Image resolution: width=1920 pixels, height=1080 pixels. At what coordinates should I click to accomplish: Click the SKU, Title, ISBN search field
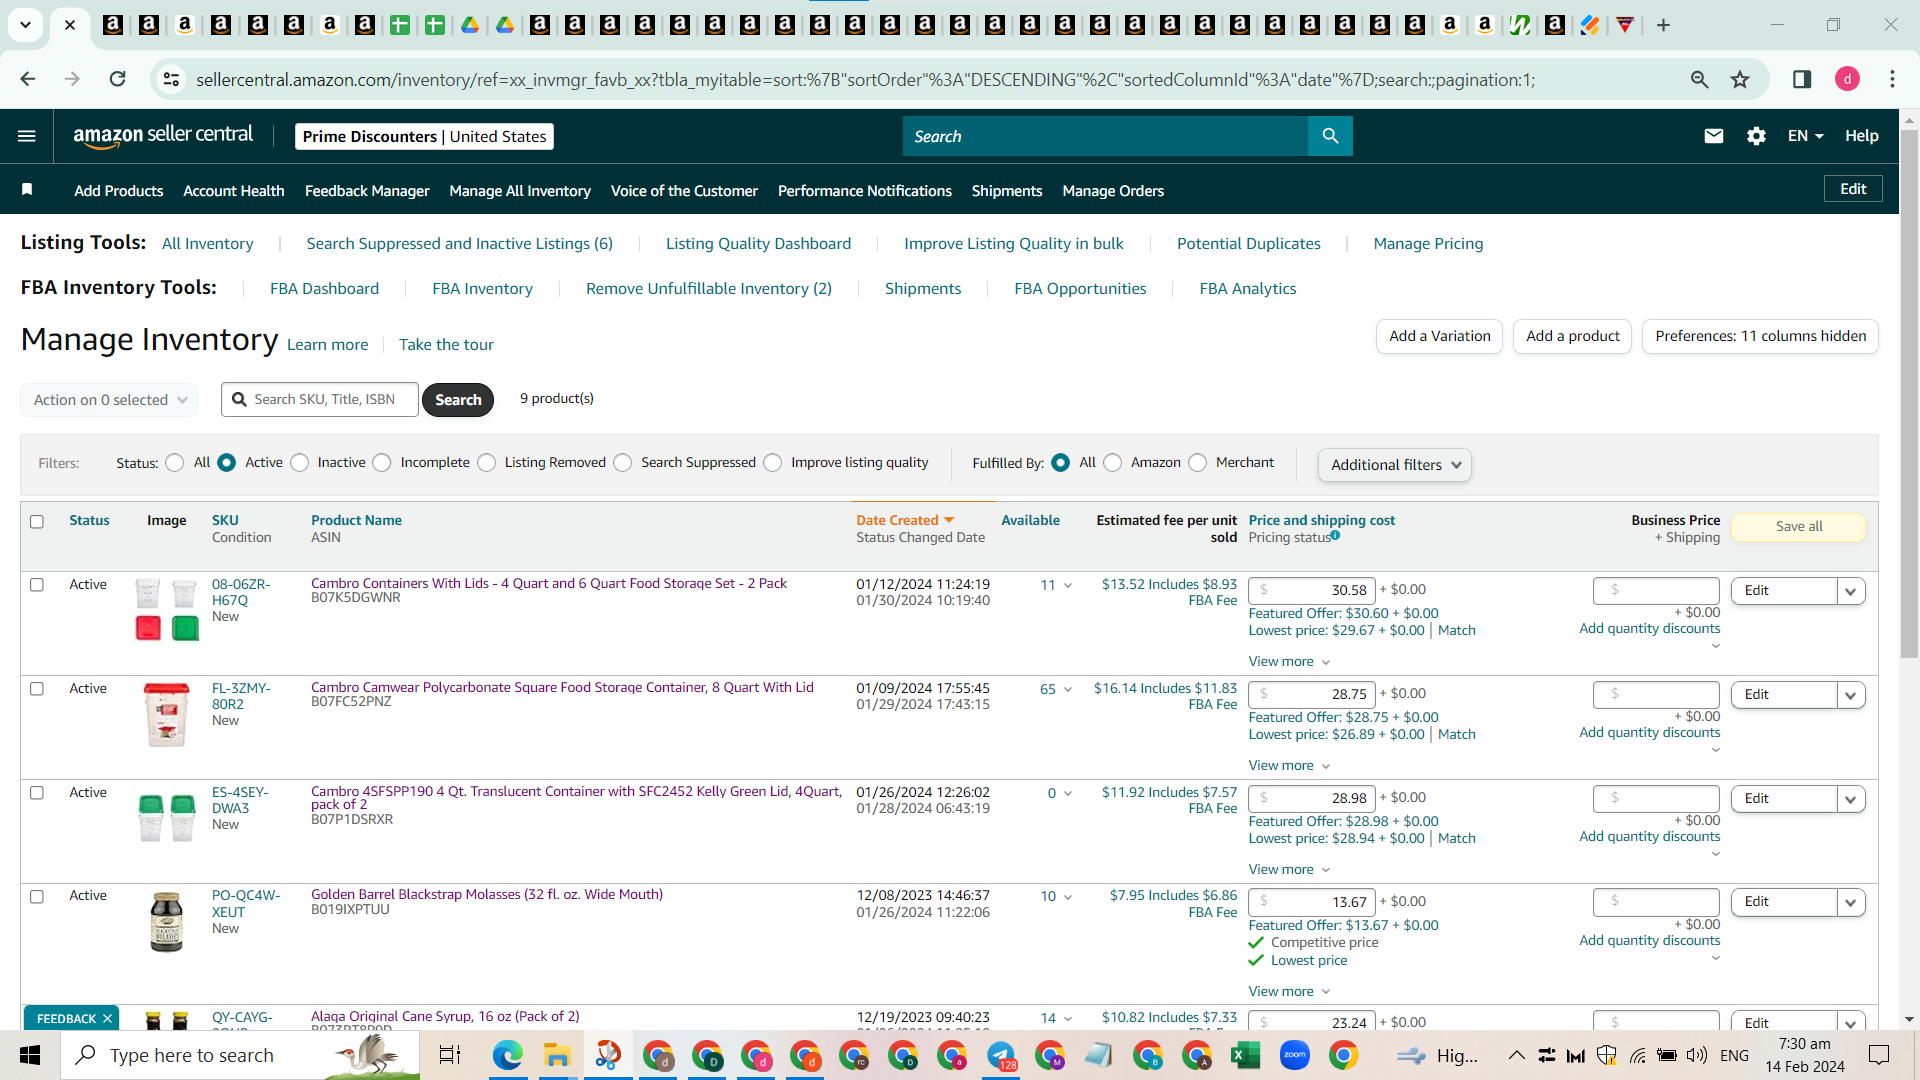(320, 400)
